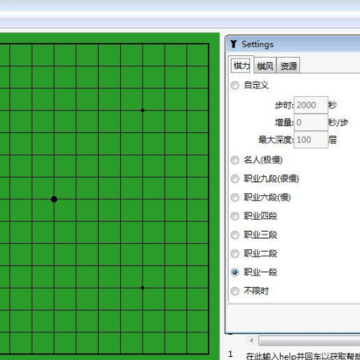The height and width of the screenshot is (360, 360).
Task: Click the 最大深度 field showing 100
Action: pyautogui.click(x=311, y=140)
